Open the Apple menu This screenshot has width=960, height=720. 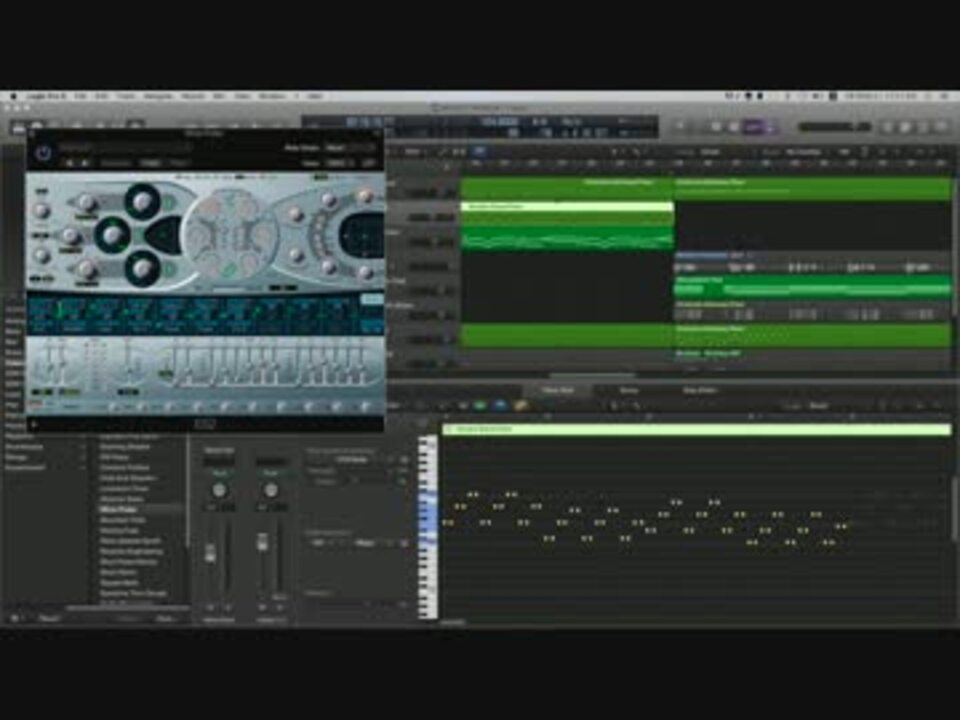tap(14, 97)
